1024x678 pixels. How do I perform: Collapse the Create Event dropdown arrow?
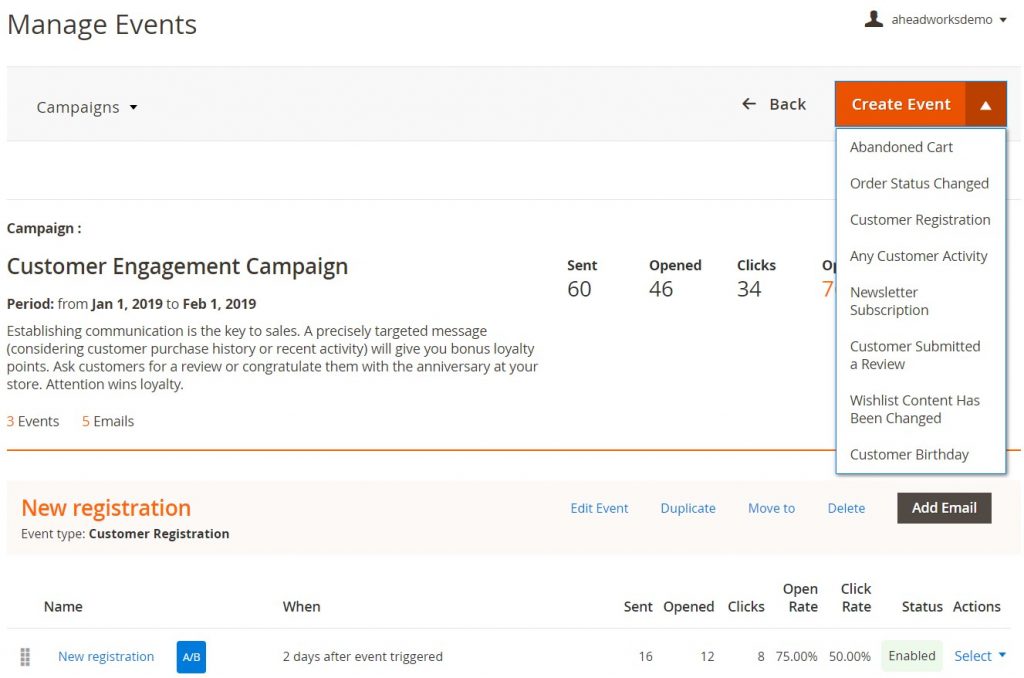point(986,103)
